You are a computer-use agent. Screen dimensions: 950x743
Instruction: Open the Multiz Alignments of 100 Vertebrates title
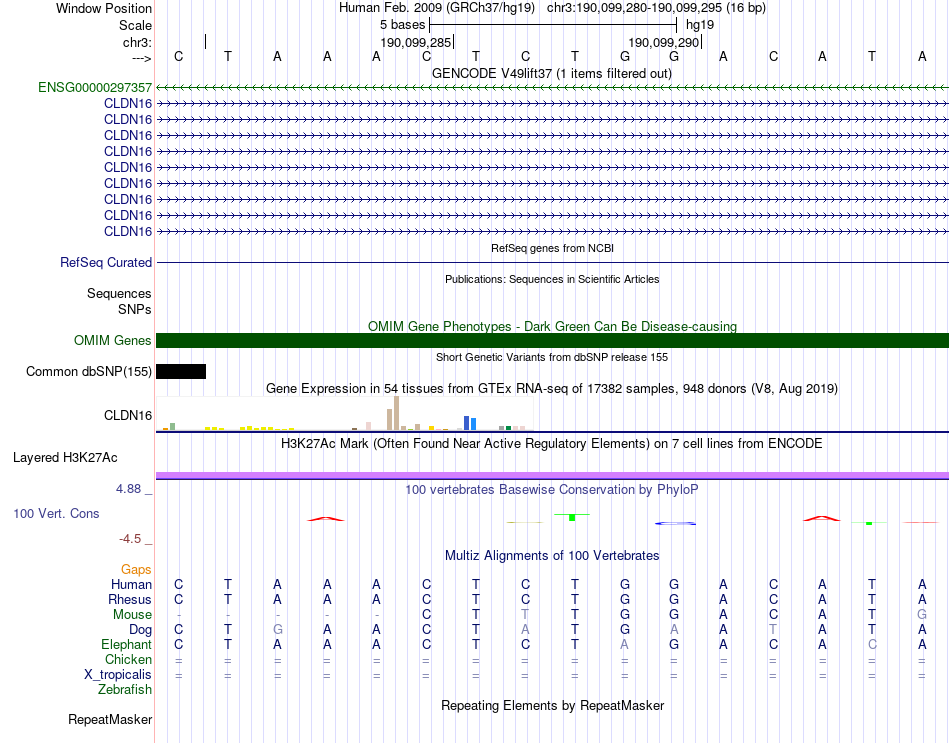pyautogui.click(x=552, y=556)
